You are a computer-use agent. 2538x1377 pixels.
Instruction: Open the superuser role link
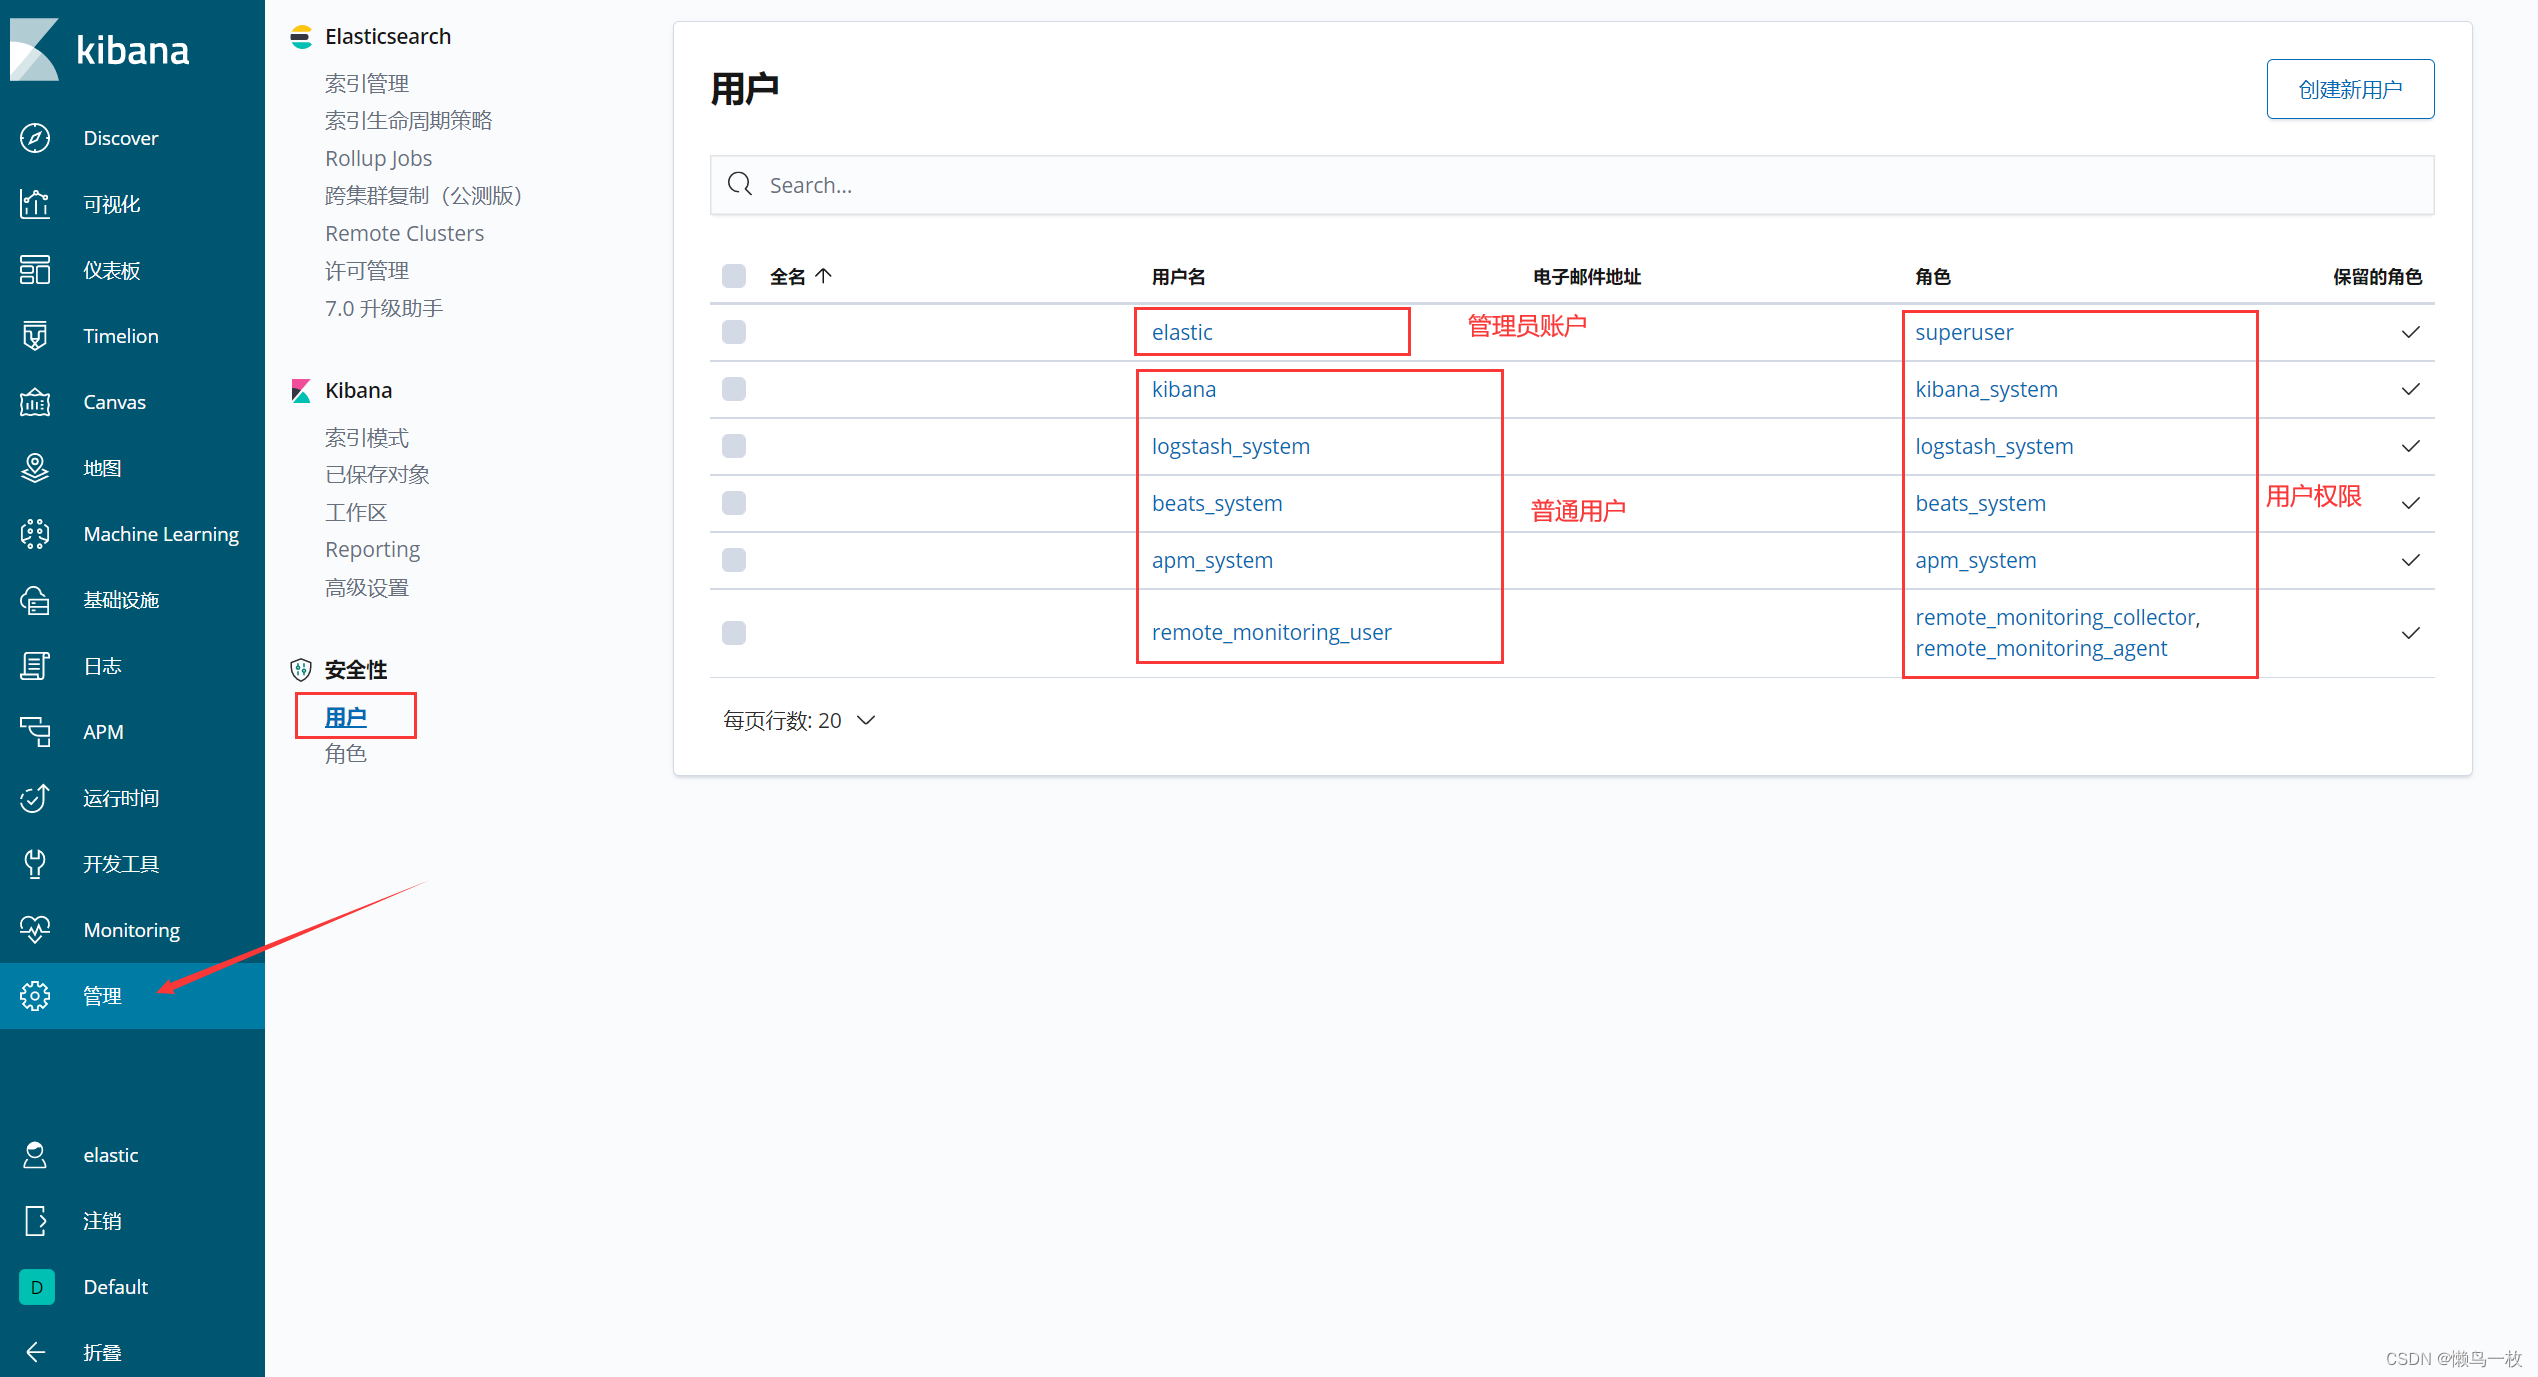tap(1964, 332)
